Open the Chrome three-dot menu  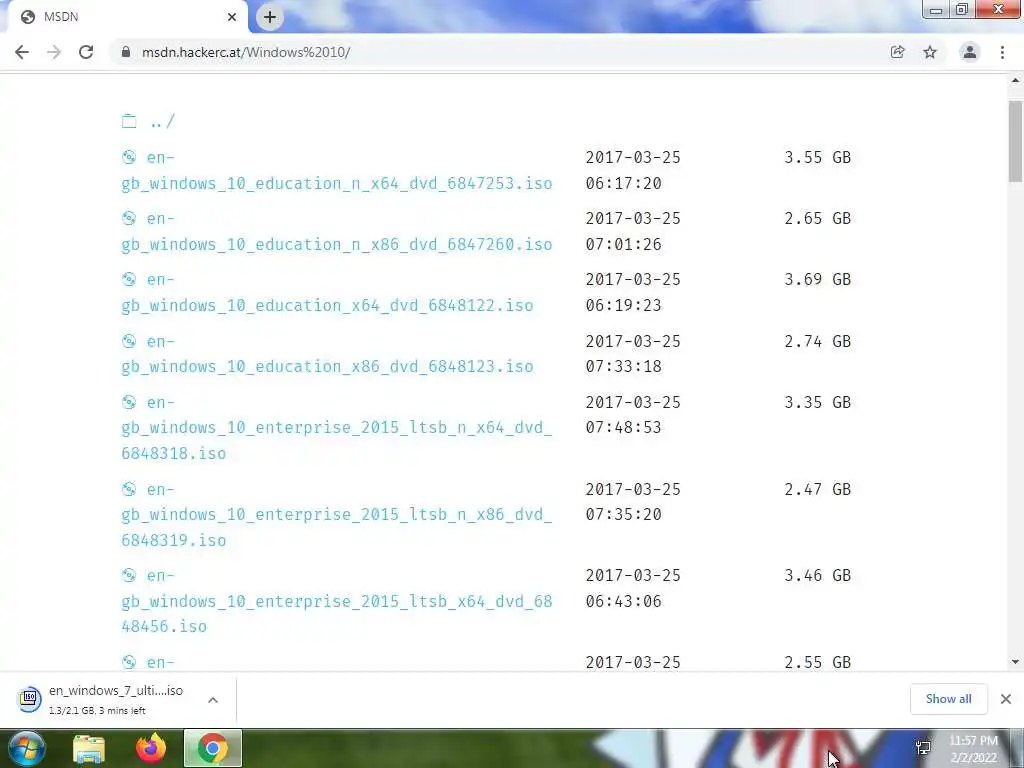[x=1002, y=52]
